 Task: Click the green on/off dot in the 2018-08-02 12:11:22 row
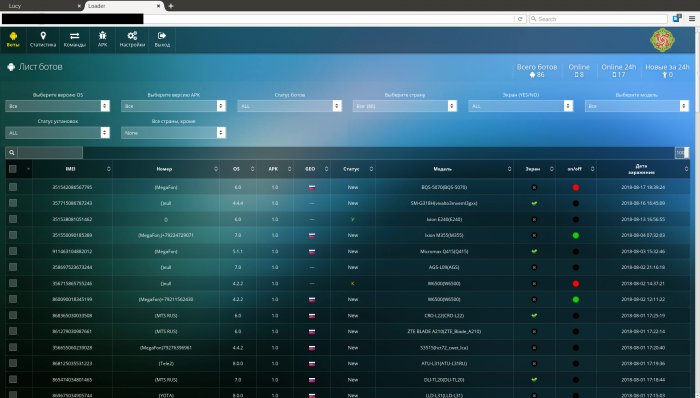[x=576, y=299]
